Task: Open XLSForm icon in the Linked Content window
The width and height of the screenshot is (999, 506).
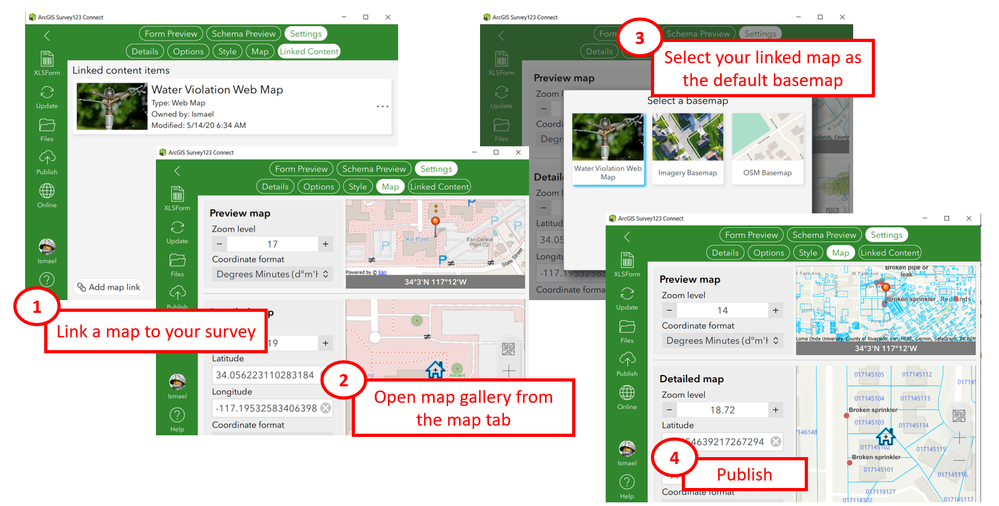Action: pyautogui.click(x=47, y=59)
